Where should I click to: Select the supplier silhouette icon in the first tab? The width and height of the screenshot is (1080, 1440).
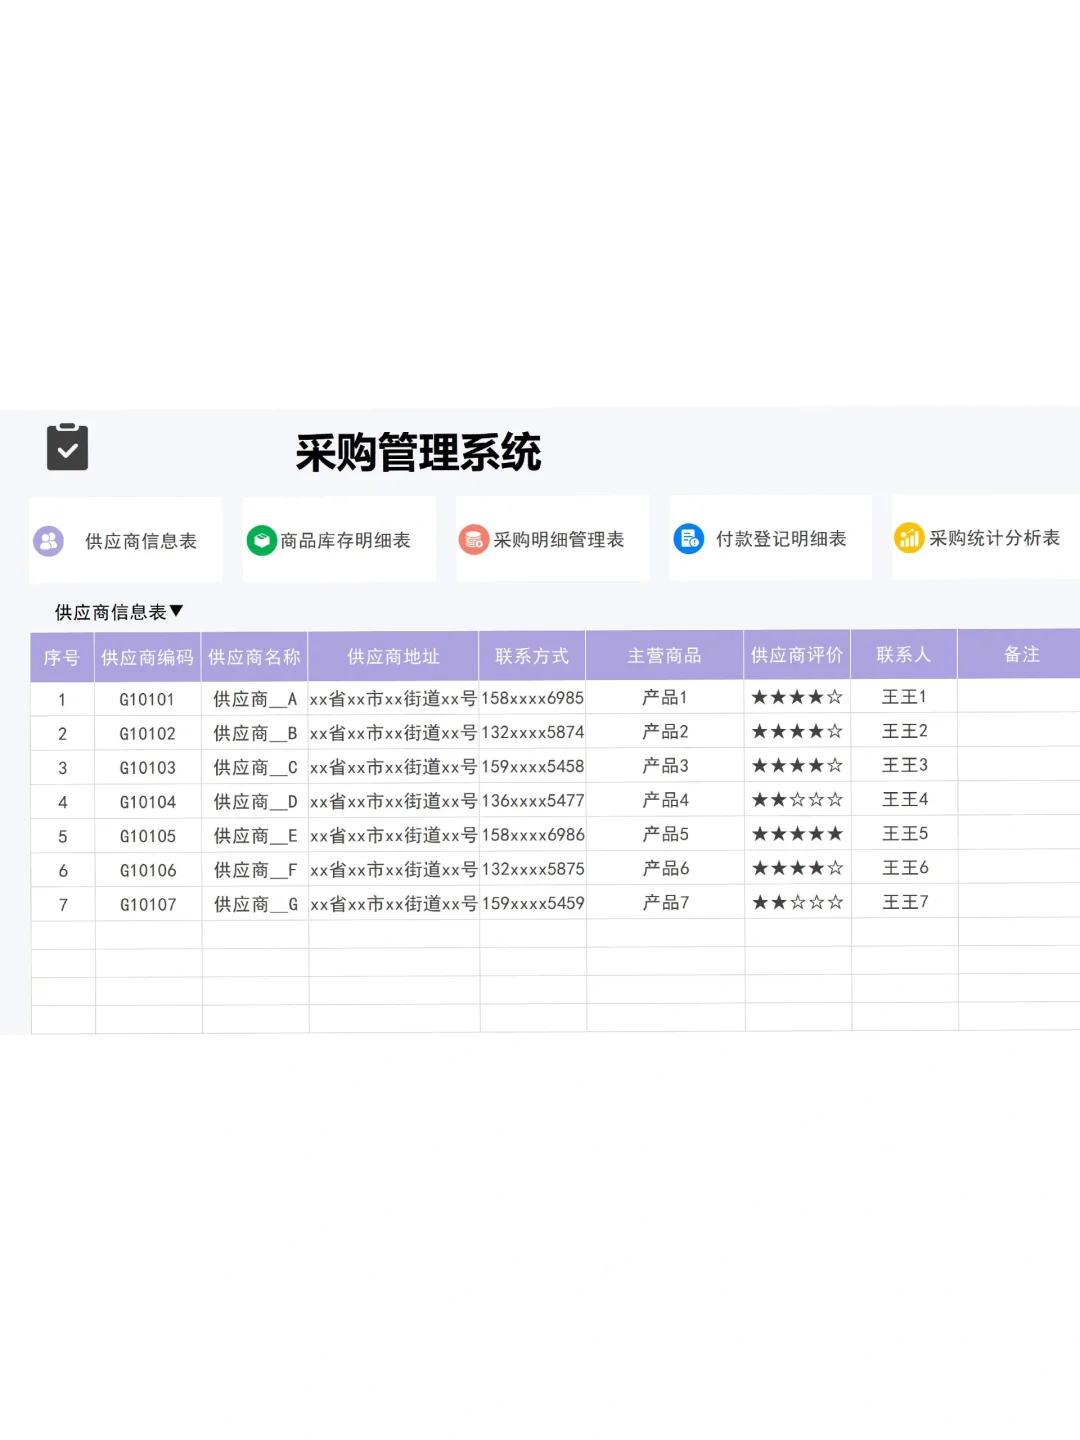click(x=48, y=540)
